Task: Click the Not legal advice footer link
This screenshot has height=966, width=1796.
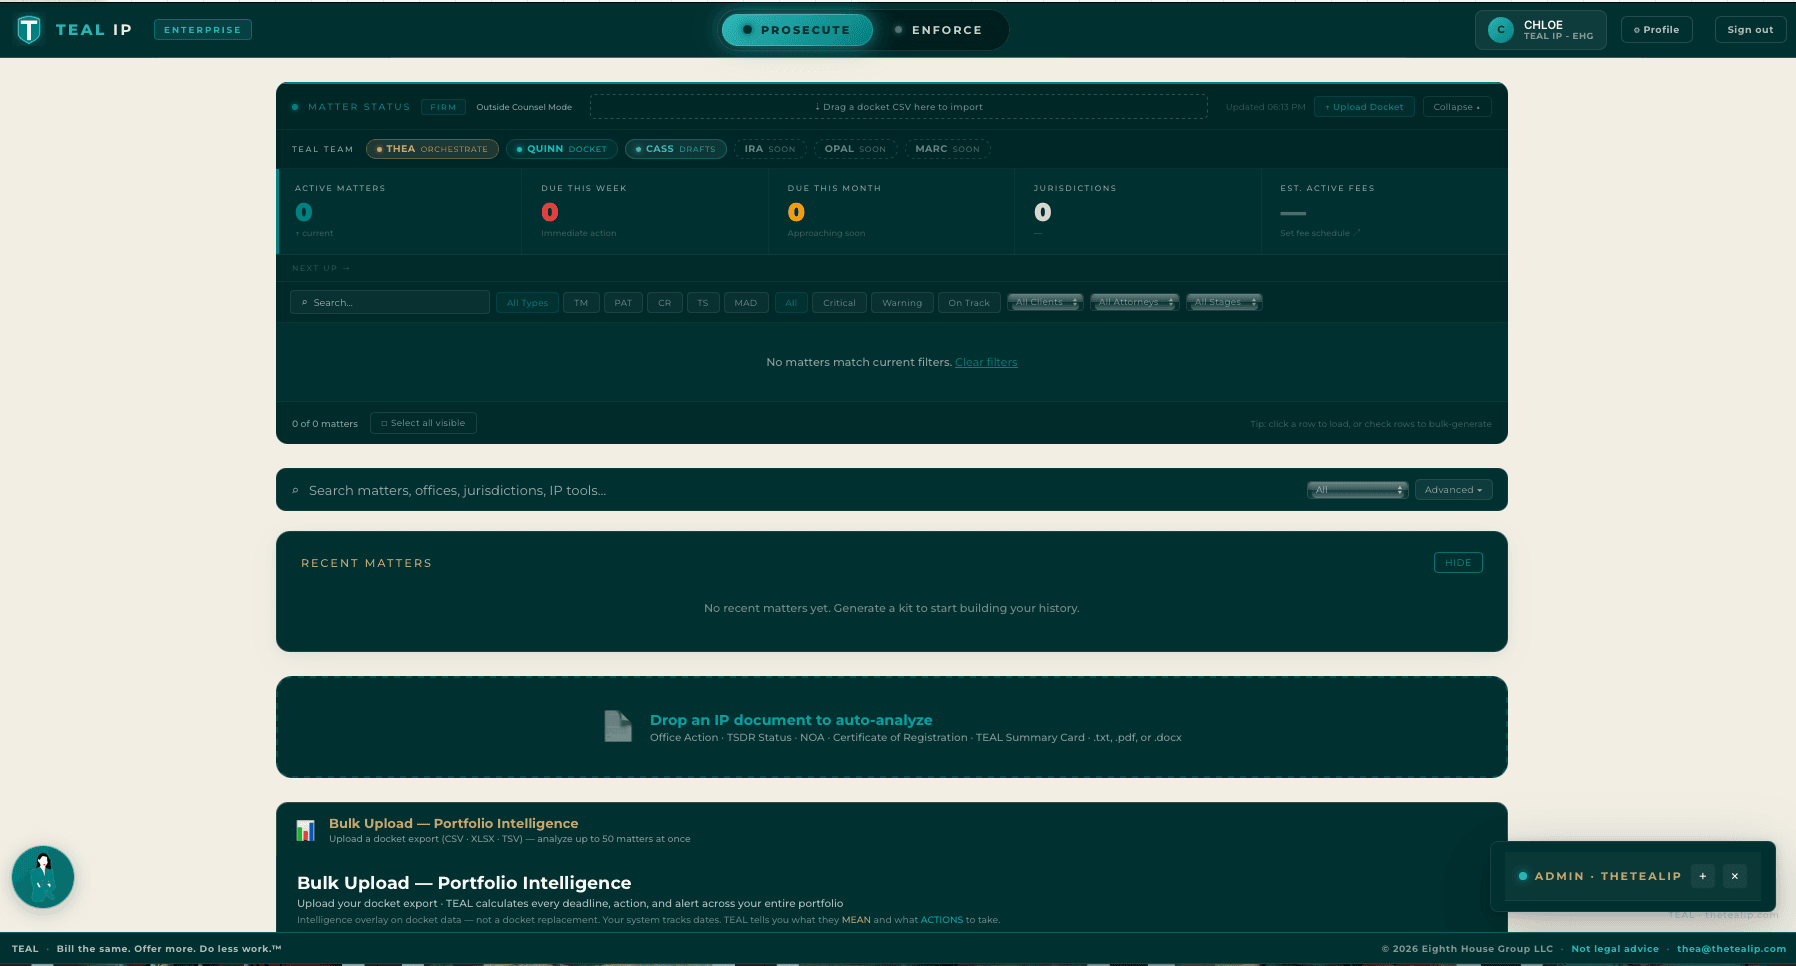Action: pyautogui.click(x=1615, y=949)
